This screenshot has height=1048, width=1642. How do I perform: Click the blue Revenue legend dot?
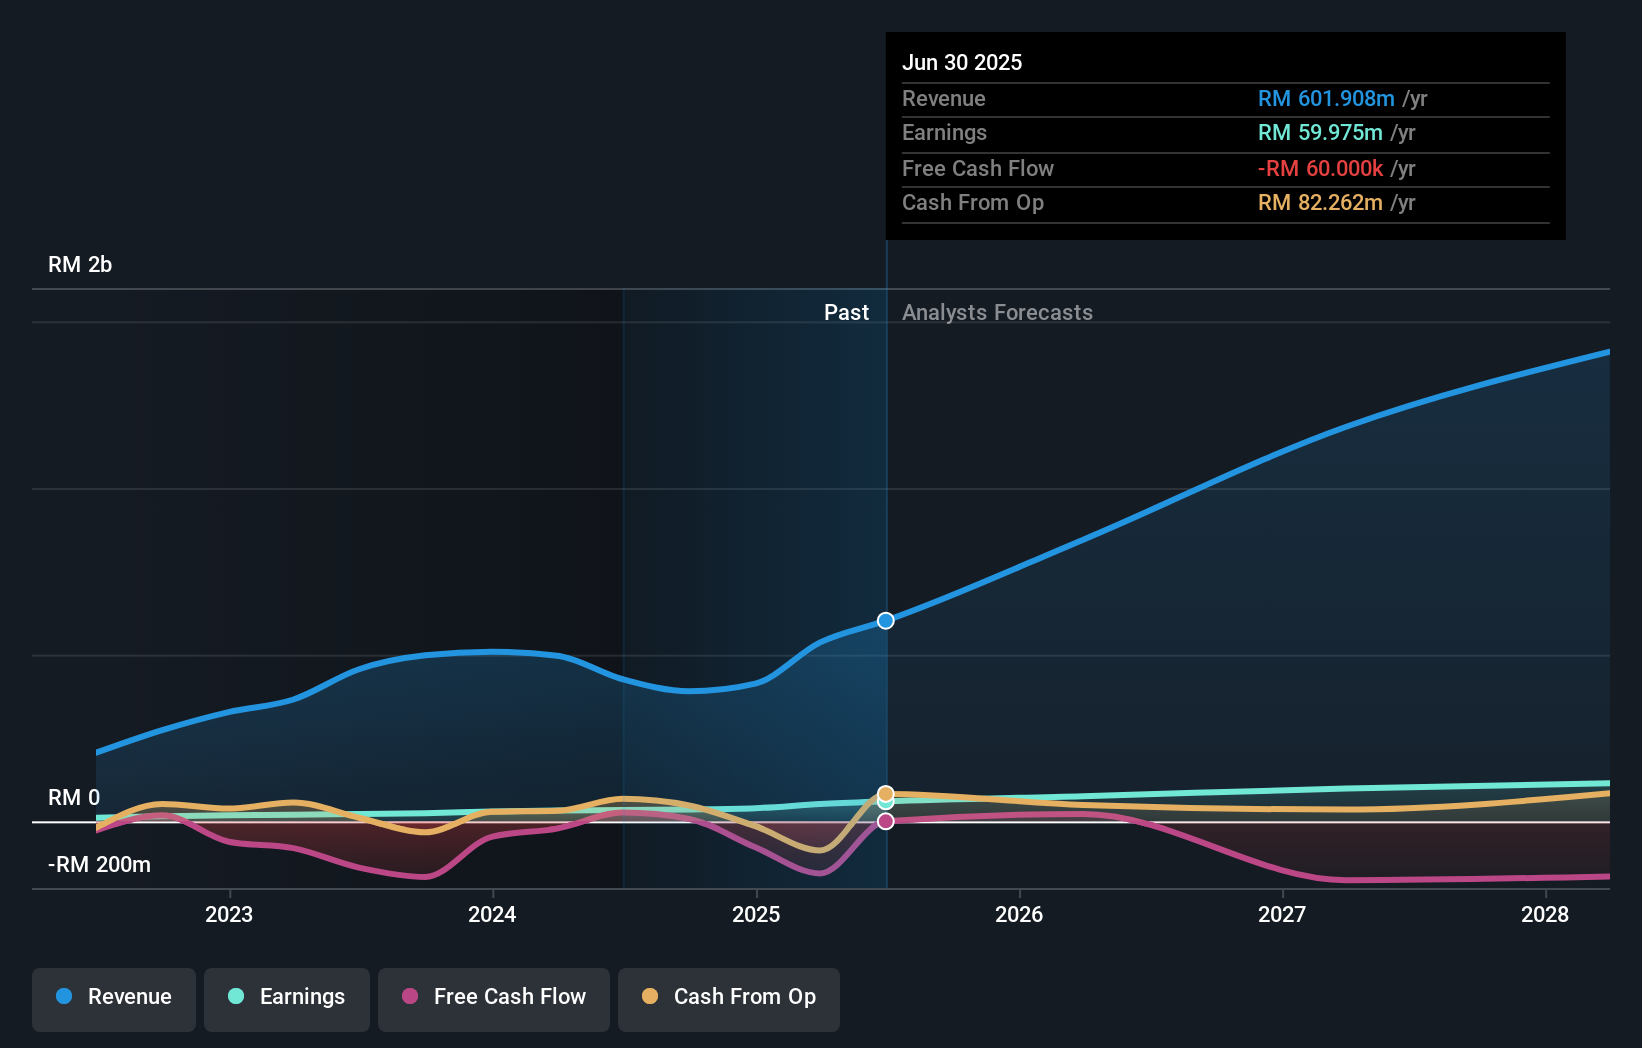pos(62,997)
